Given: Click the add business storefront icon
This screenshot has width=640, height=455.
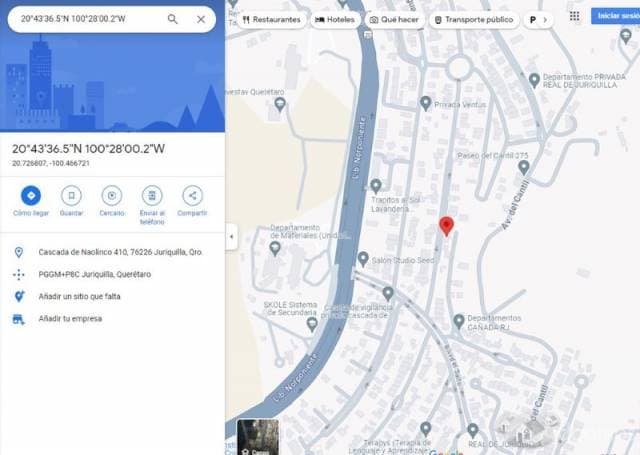Looking at the screenshot, I should [x=19, y=319].
